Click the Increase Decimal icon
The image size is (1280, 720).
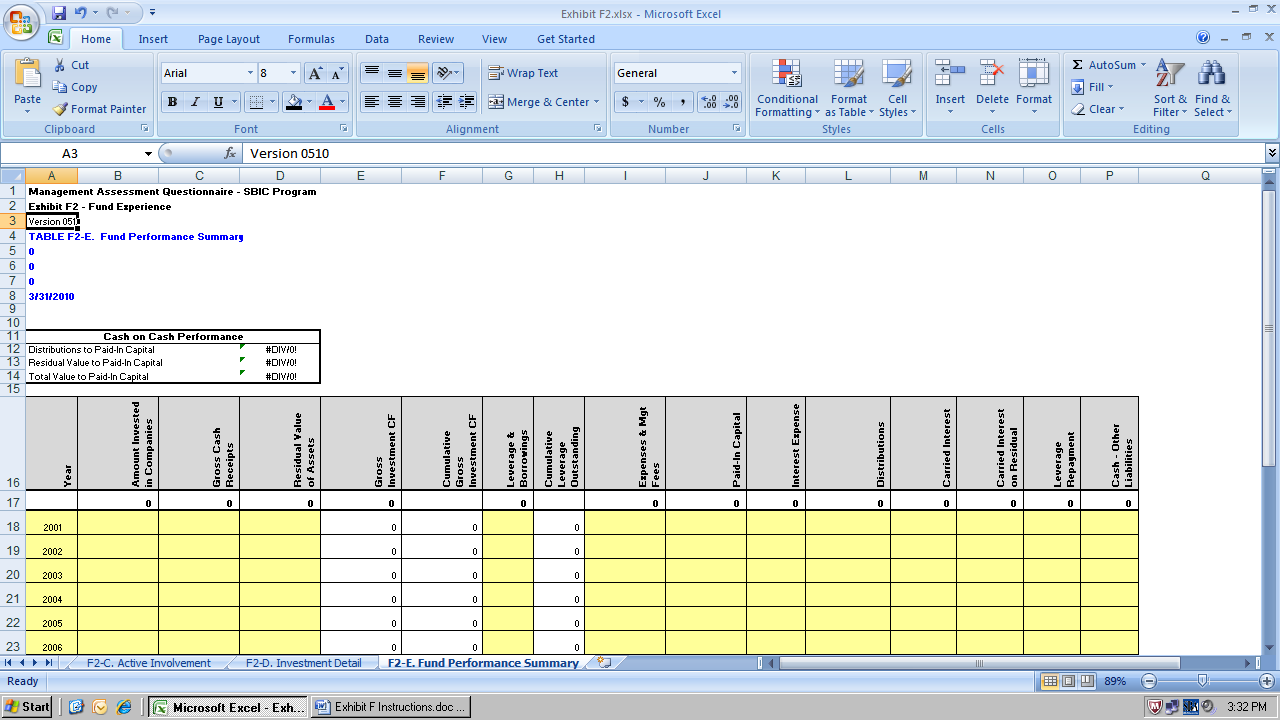(x=709, y=102)
